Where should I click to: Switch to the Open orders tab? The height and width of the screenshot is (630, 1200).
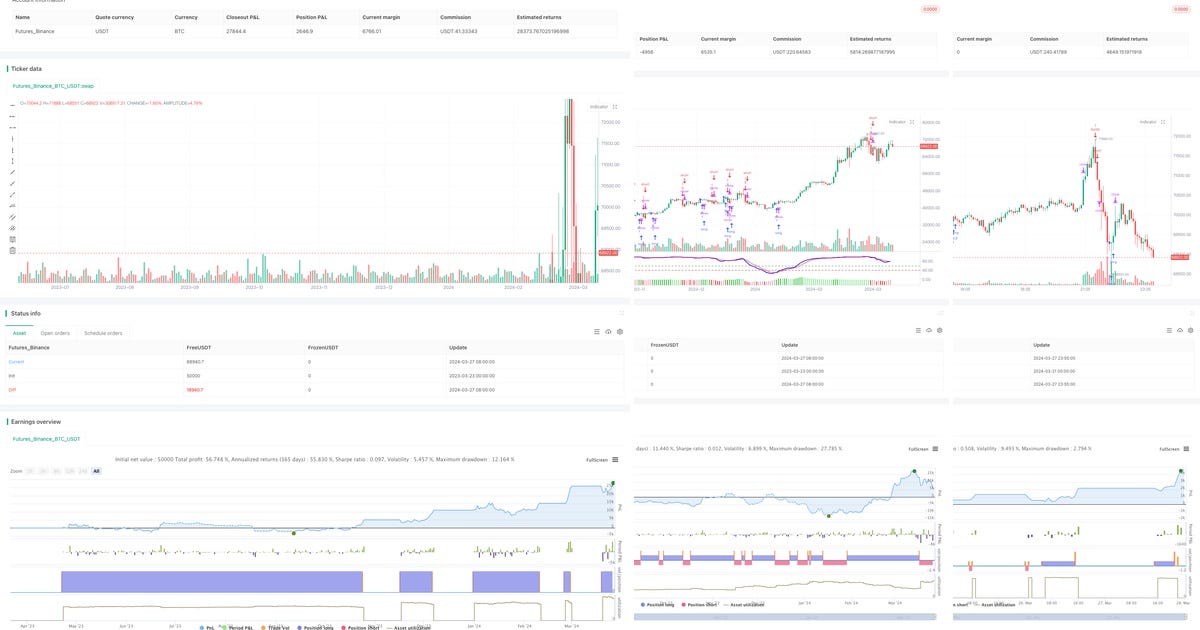(x=55, y=333)
